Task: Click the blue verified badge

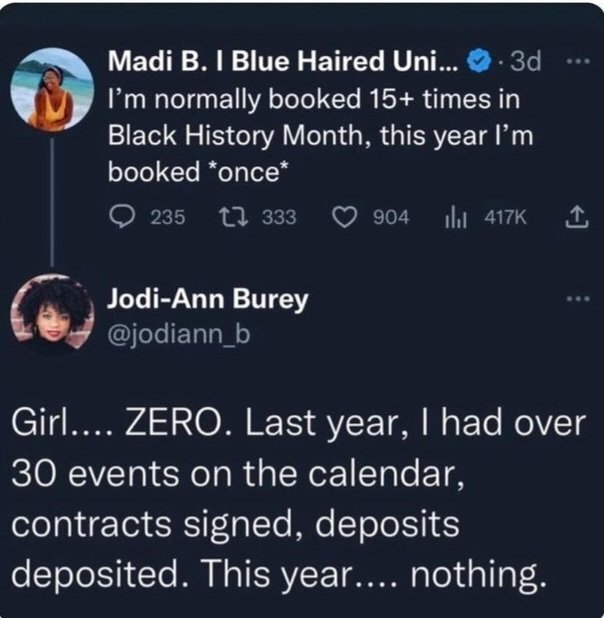Action: pos(479,63)
